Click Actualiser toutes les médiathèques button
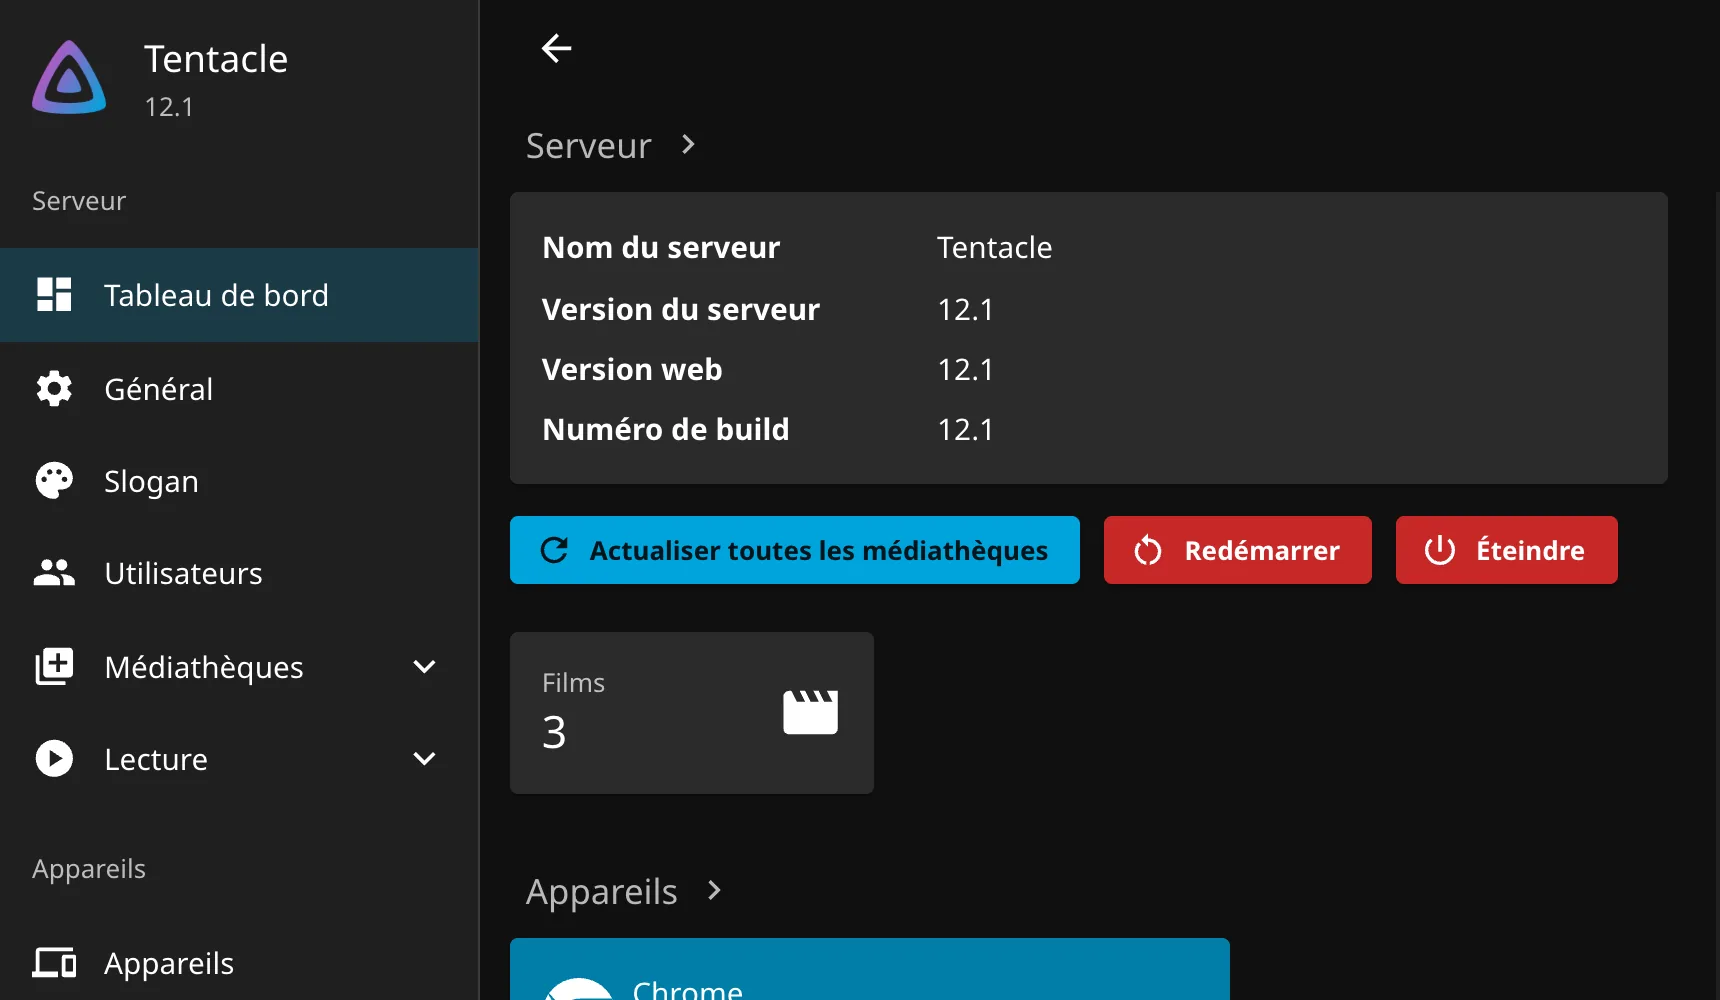 795,550
